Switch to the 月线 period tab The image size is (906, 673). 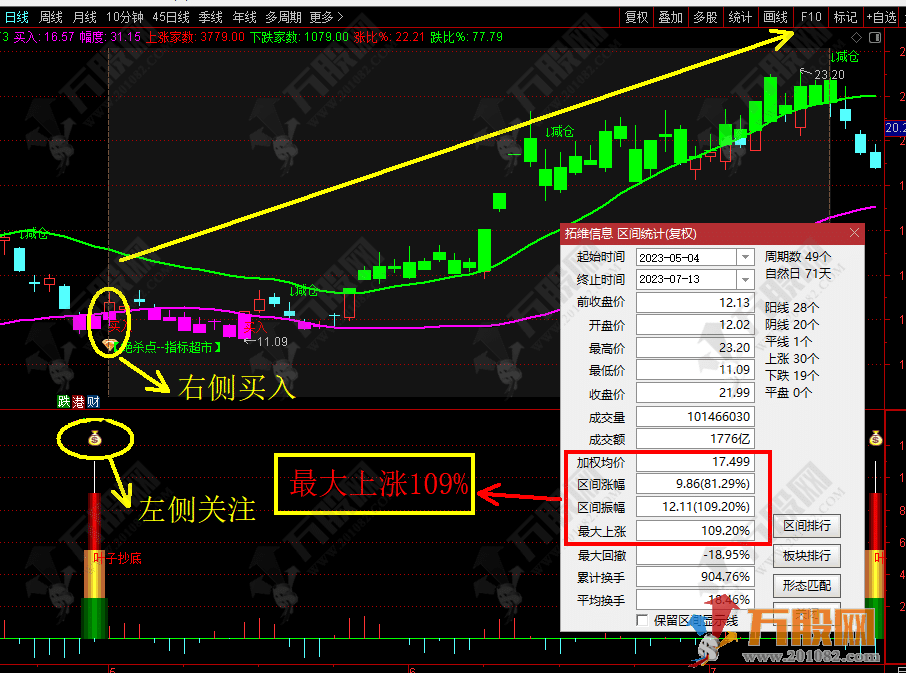click(84, 17)
